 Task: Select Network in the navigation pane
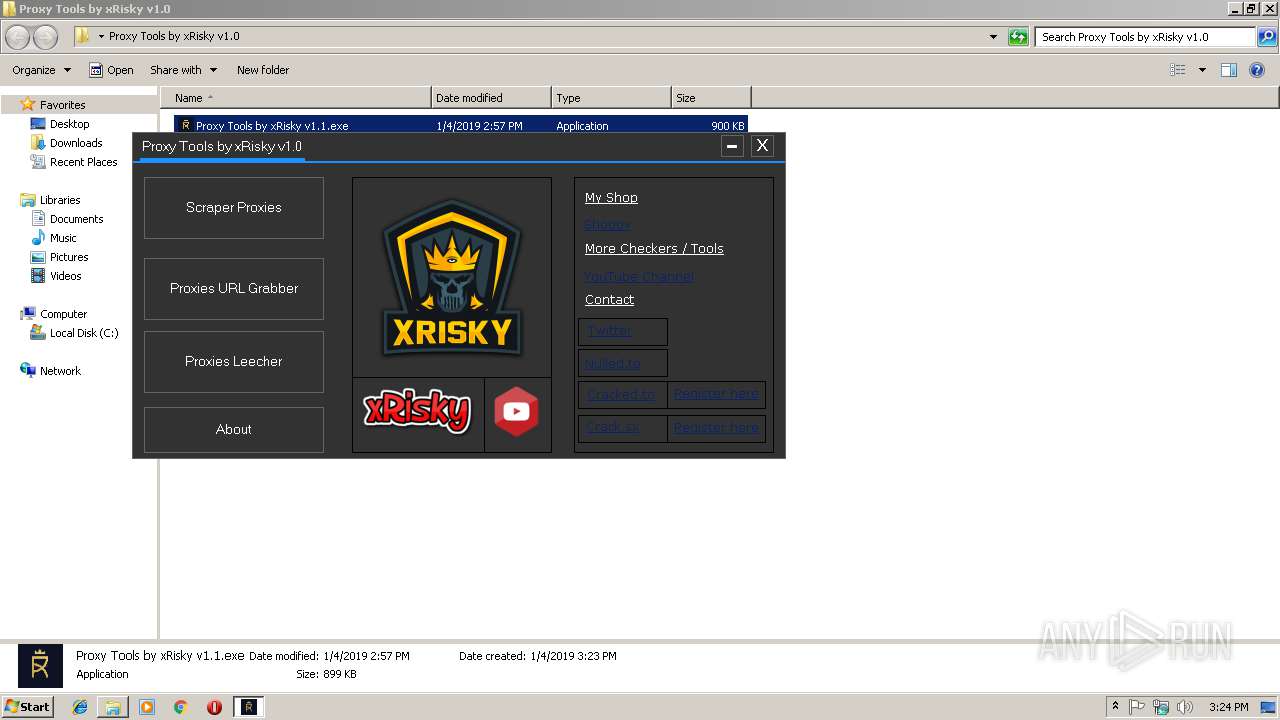[x=60, y=371]
